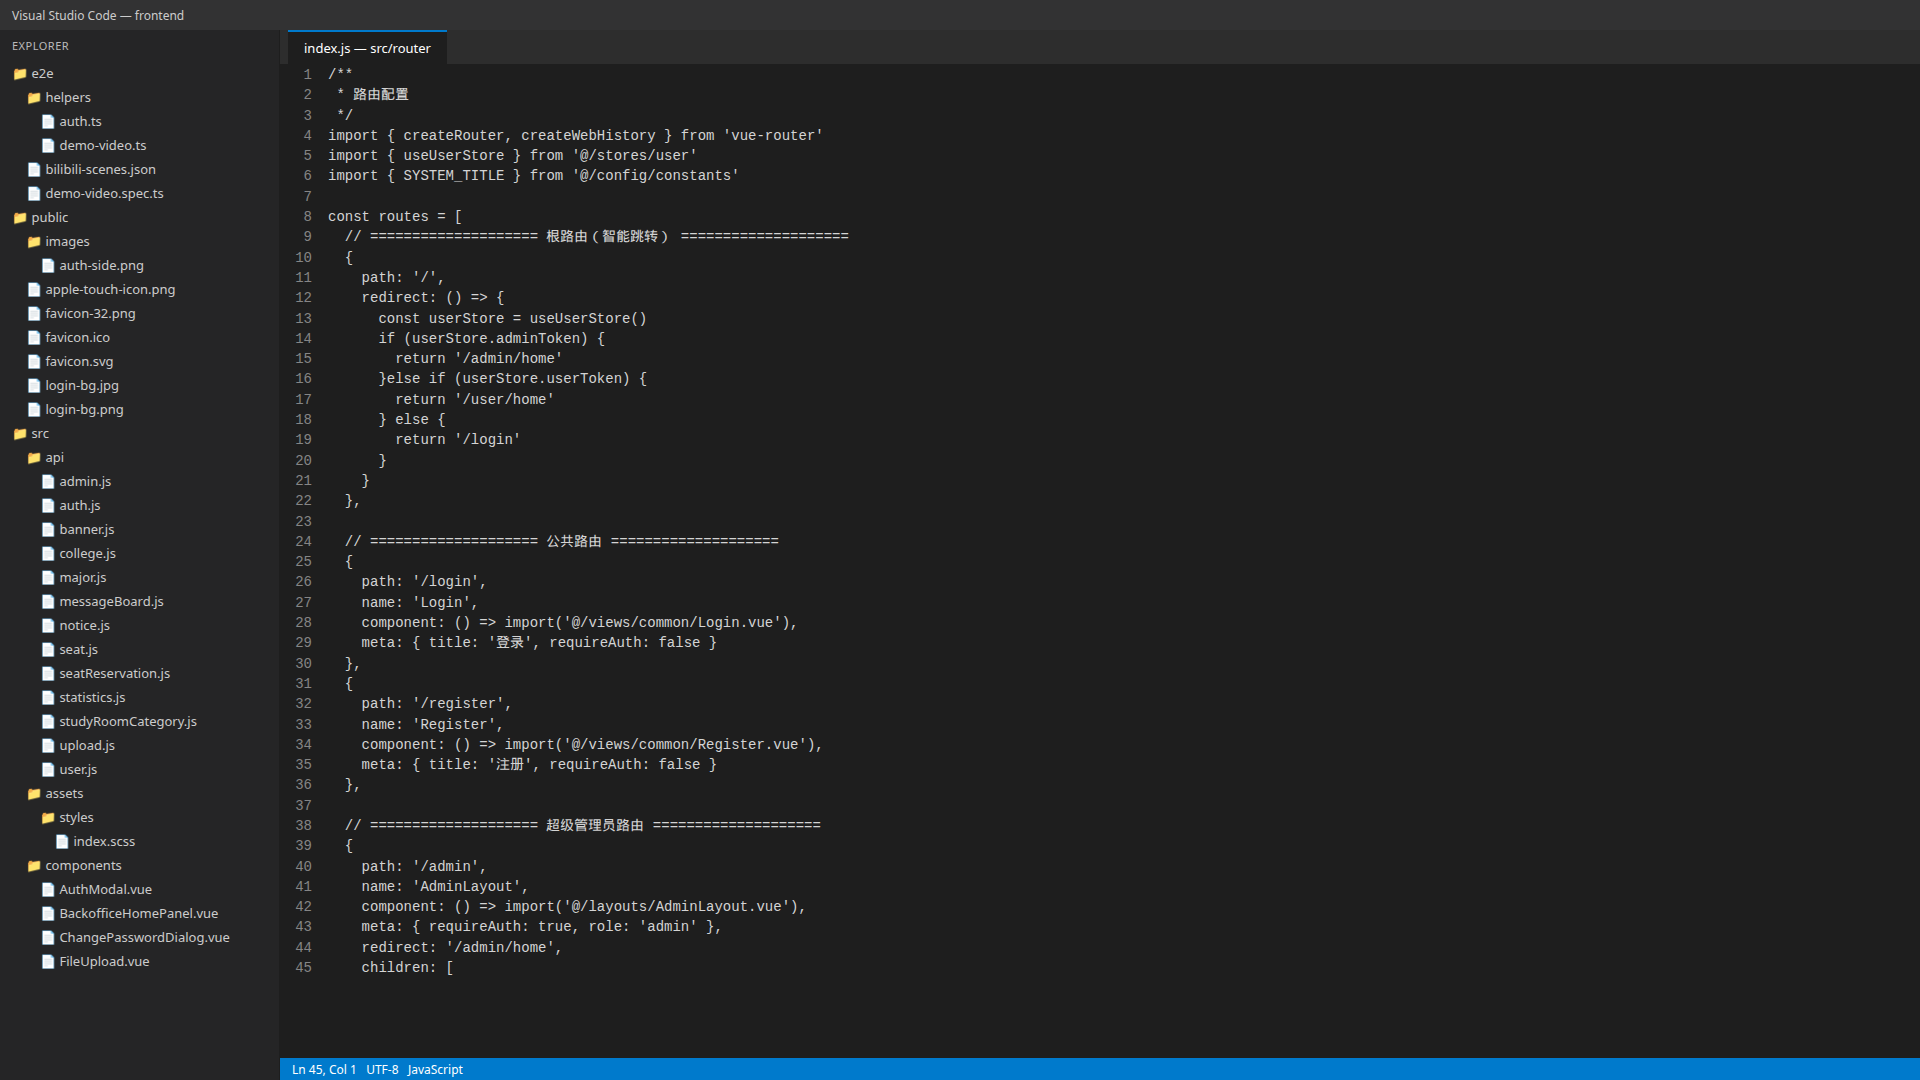Viewport: 1920px width, 1080px height.
Task: Open apple-touch-icon.png file
Action: (x=139, y=290)
